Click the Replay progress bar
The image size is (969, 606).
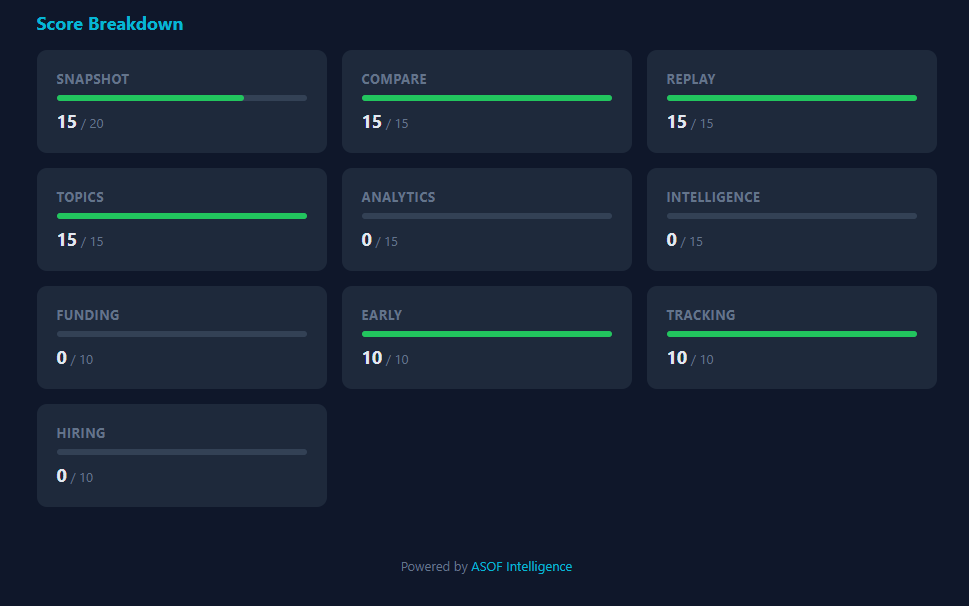(x=792, y=98)
